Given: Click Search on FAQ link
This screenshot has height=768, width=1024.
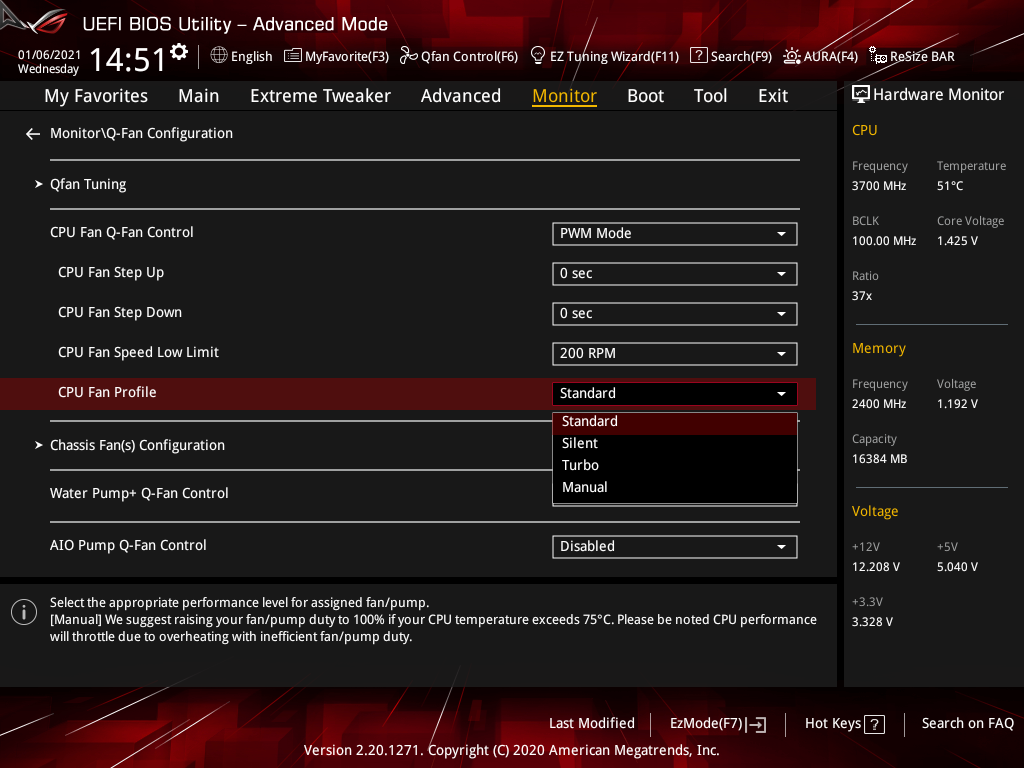Looking at the screenshot, I should click(967, 723).
